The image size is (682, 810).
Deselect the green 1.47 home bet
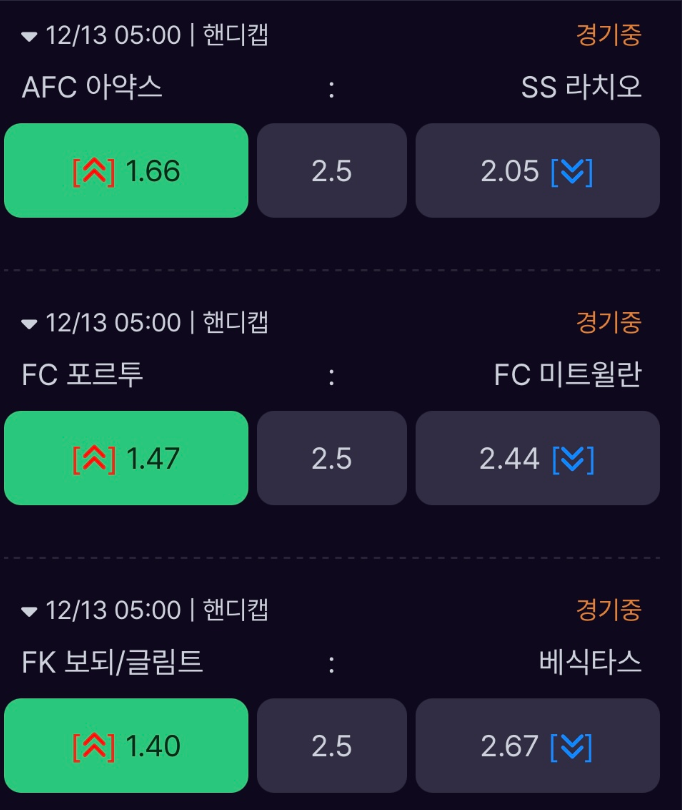click(126, 458)
